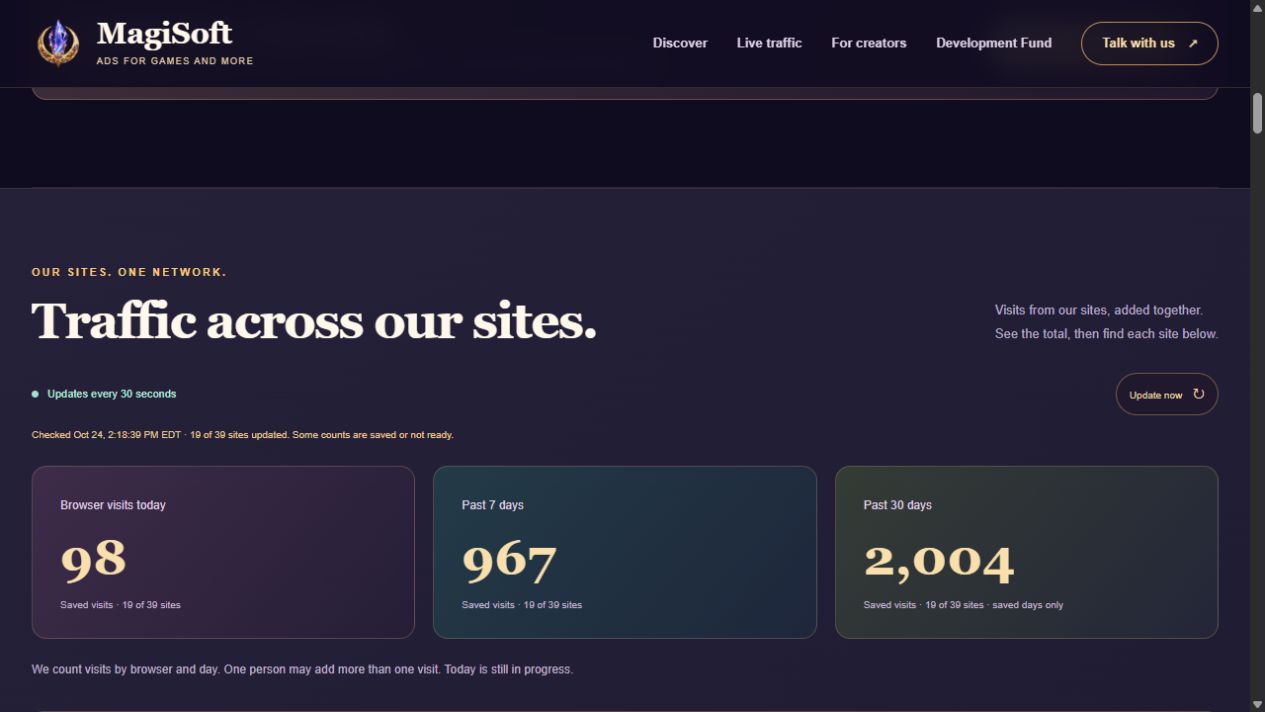Click the MagiSoft crystal logo icon

point(58,43)
